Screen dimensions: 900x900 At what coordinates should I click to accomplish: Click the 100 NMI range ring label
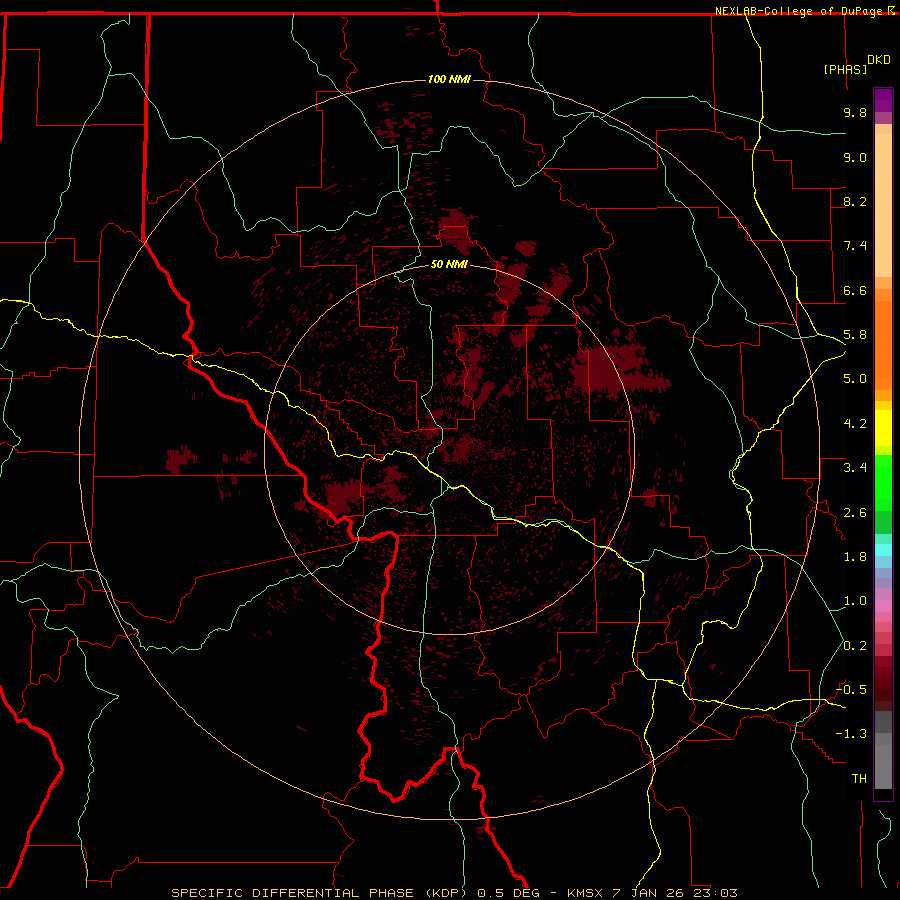449,79
